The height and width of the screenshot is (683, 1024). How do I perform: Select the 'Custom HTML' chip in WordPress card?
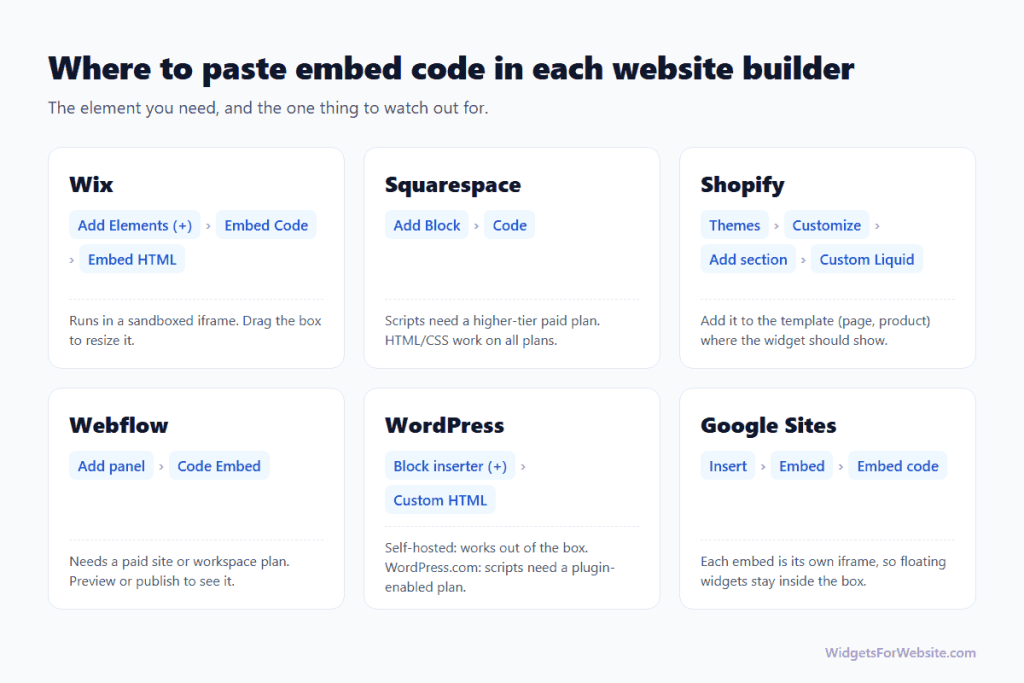pos(440,500)
